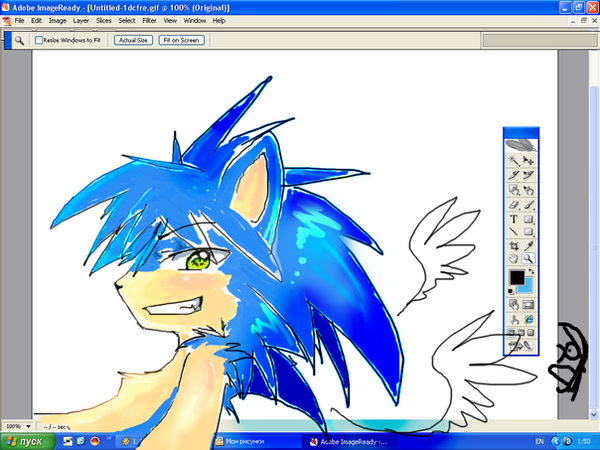
Task: Select the Eyedropper tool
Action: [528, 246]
